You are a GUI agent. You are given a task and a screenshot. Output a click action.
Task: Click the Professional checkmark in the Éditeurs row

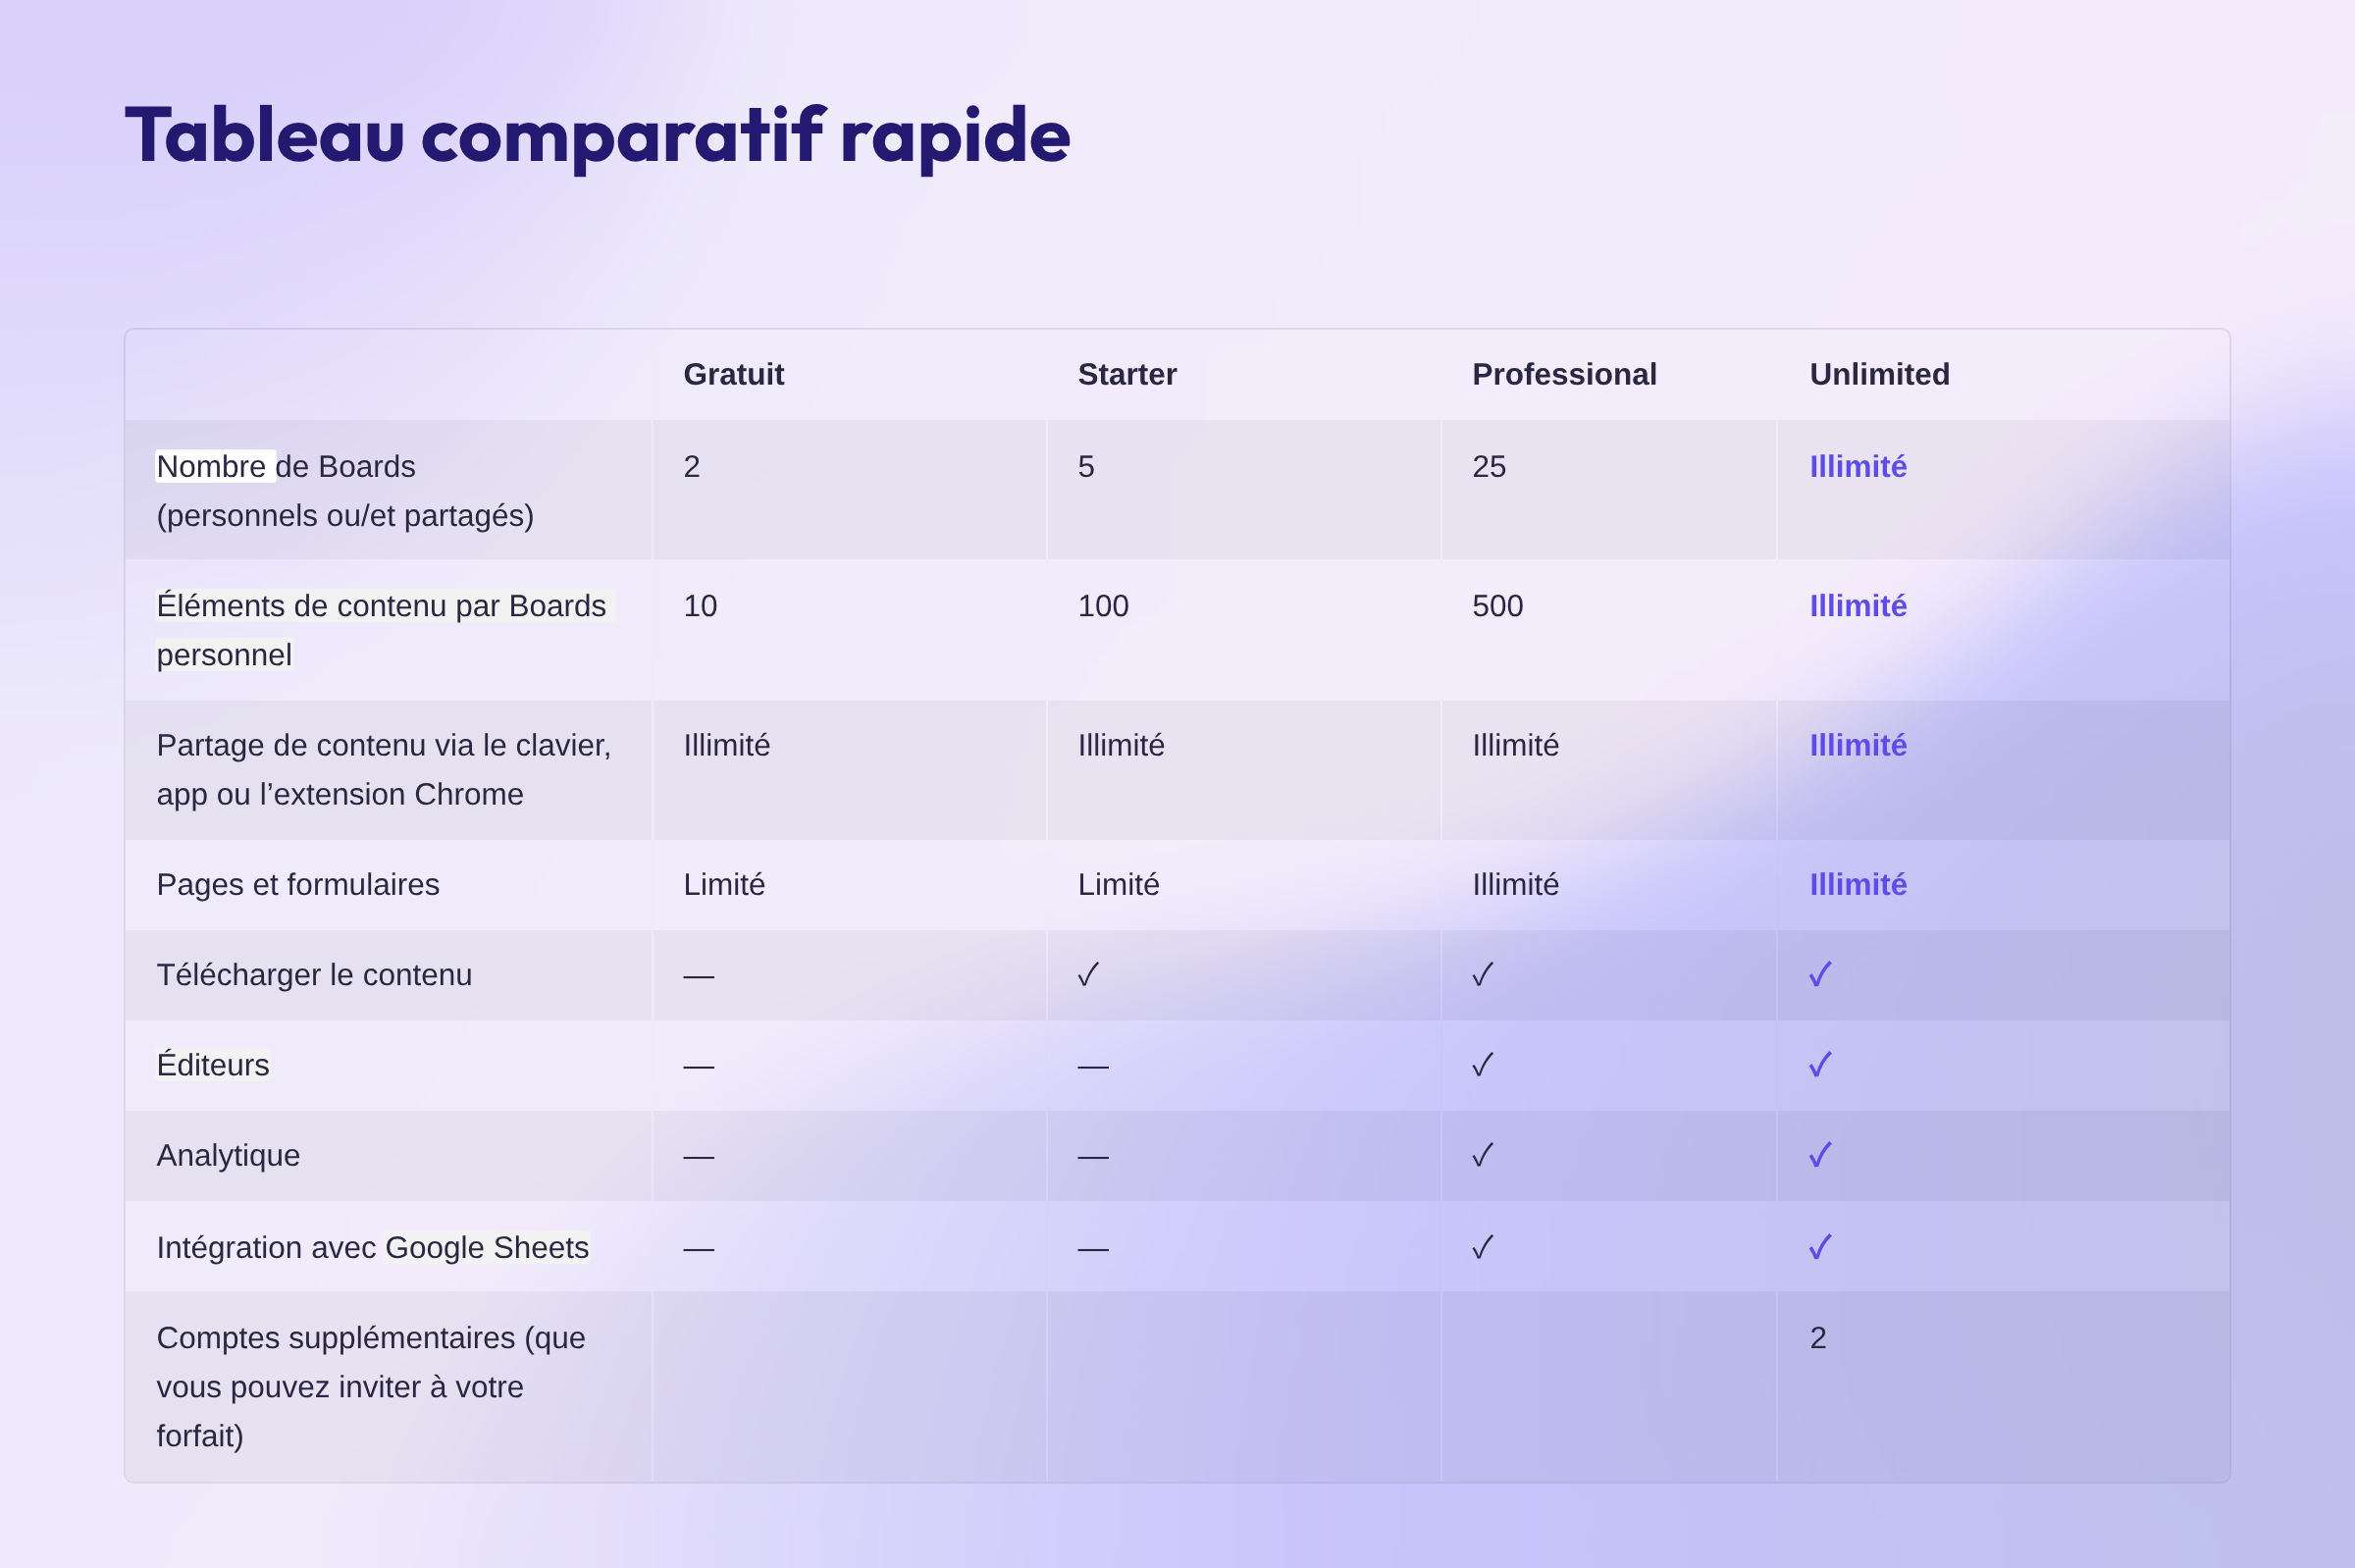click(x=1483, y=1064)
